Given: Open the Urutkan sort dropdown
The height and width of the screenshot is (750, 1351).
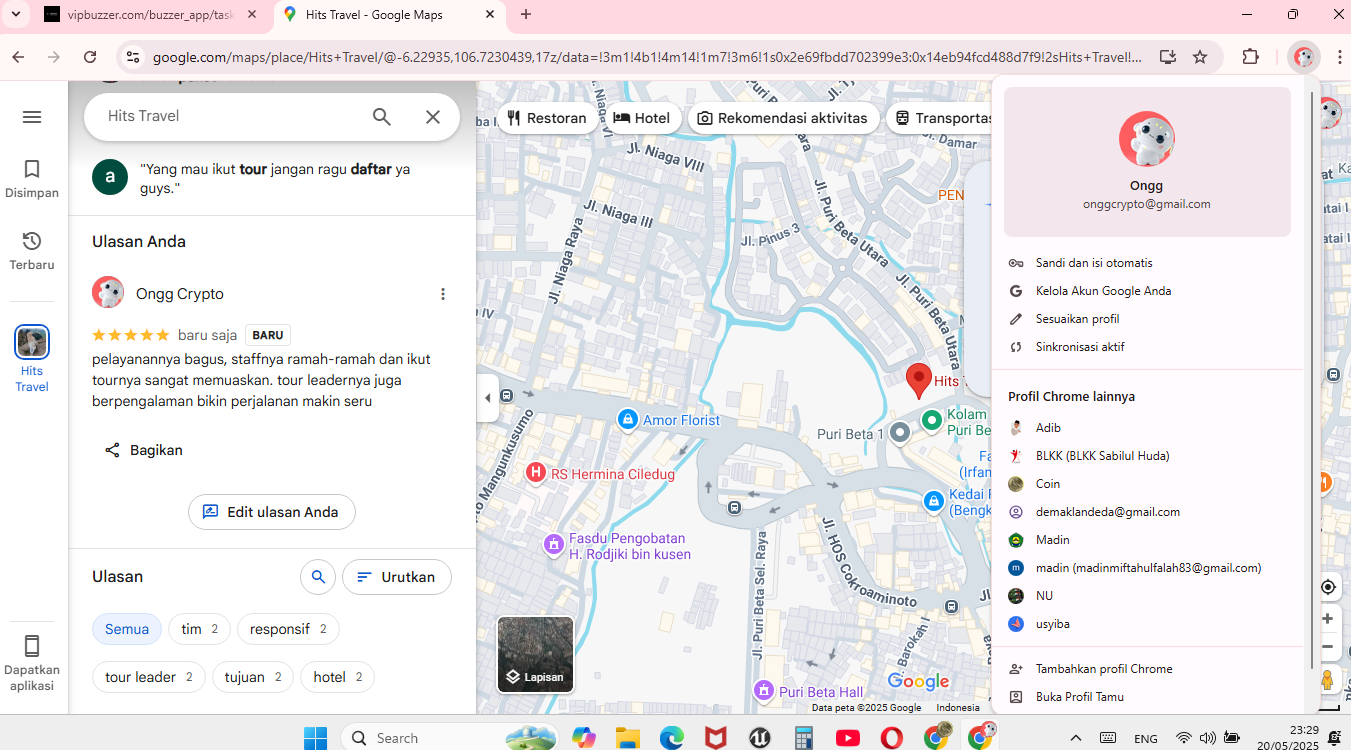Looking at the screenshot, I should click(x=397, y=577).
